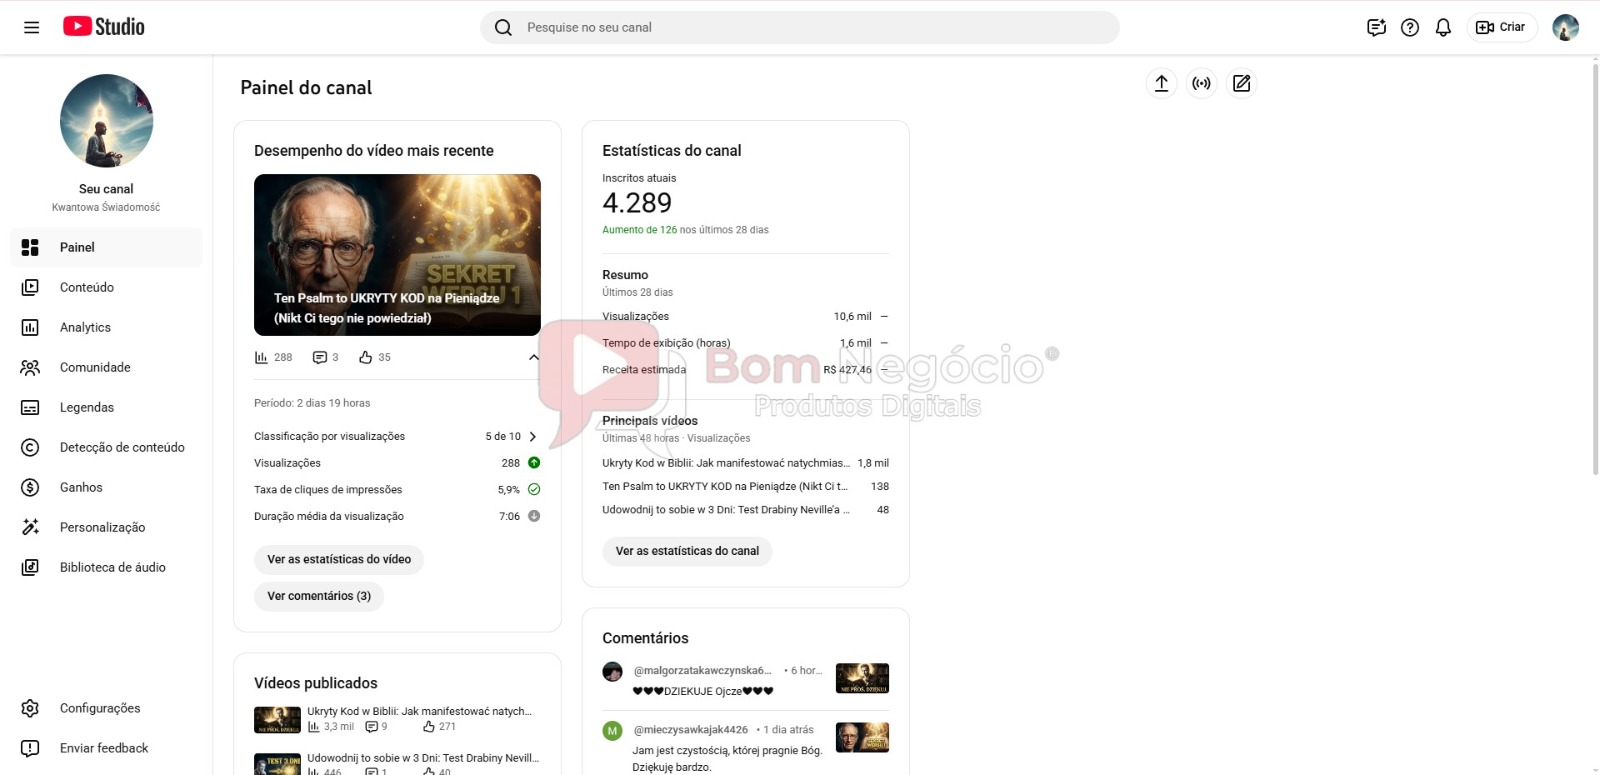Image resolution: width=1600 pixels, height=775 pixels.
Task: Open Analytics in the sidebar
Action: [x=106, y=327]
